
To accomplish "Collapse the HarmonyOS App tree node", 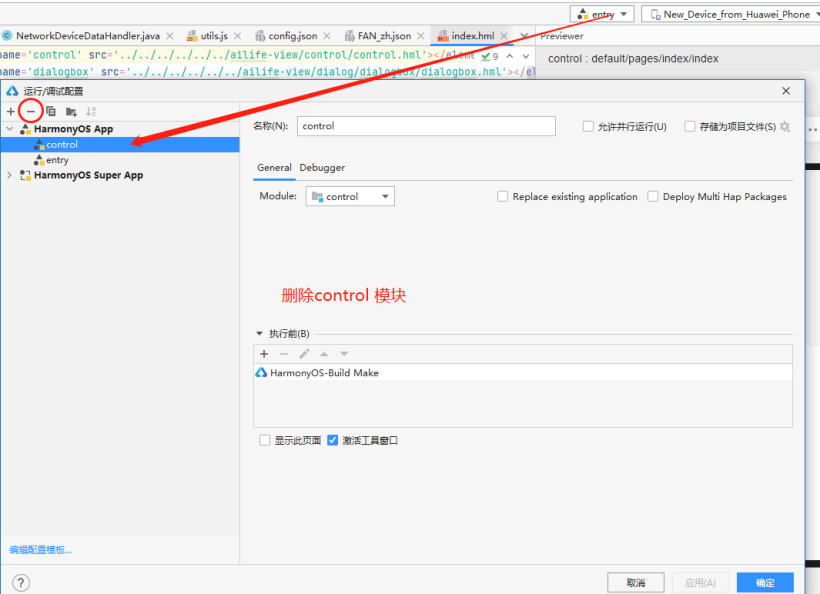I will pos(10,129).
